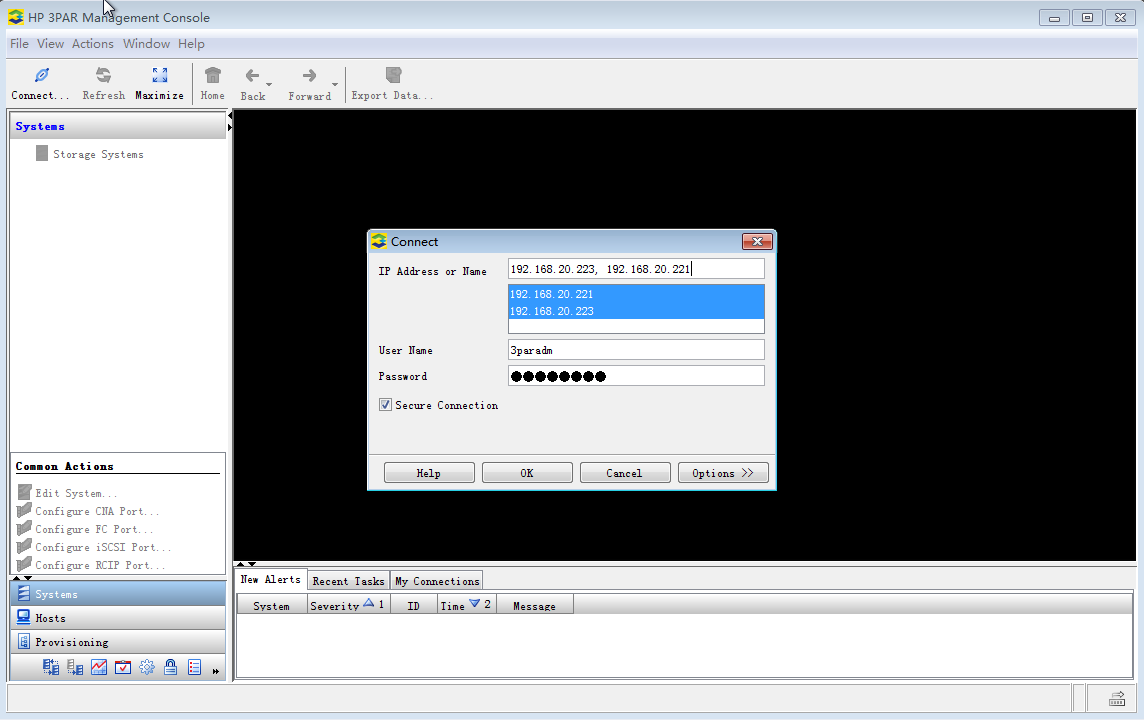1144x720 pixels.
Task: Expand Options in the Connect dialog
Action: pyautogui.click(x=722, y=473)
